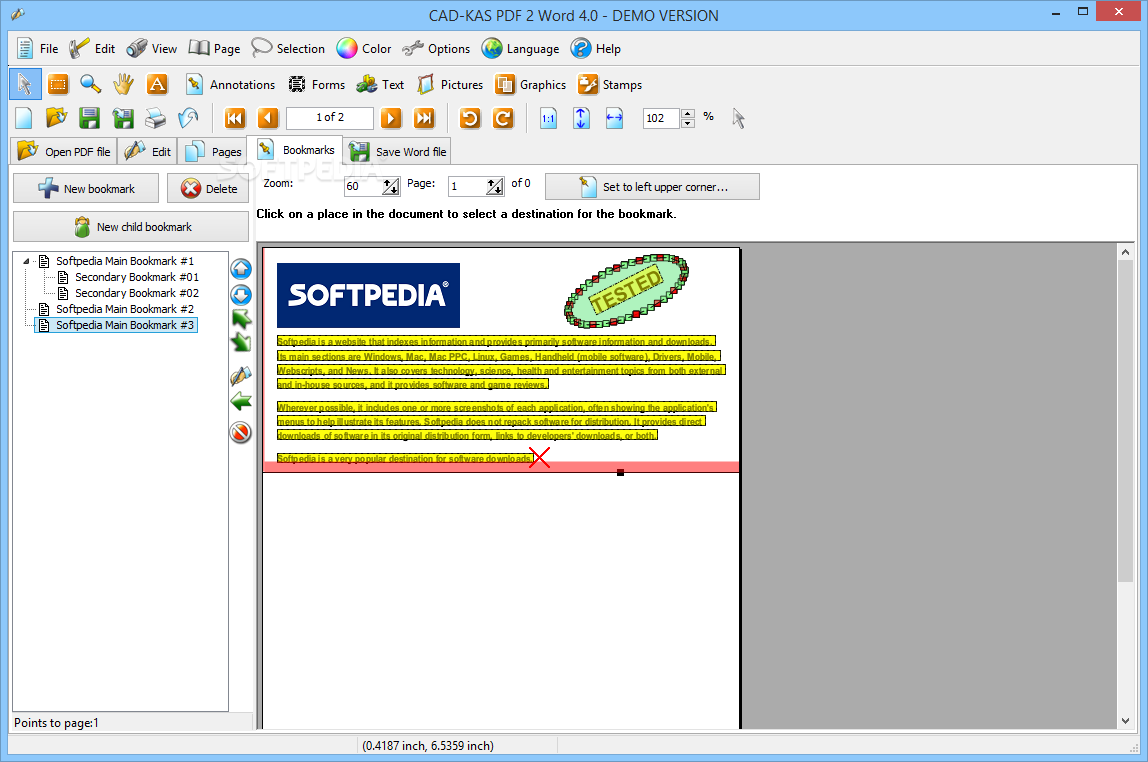Collapse Softpedia Main Bookmark #1 node
1148x762 pixels.
tap(26, 261)
